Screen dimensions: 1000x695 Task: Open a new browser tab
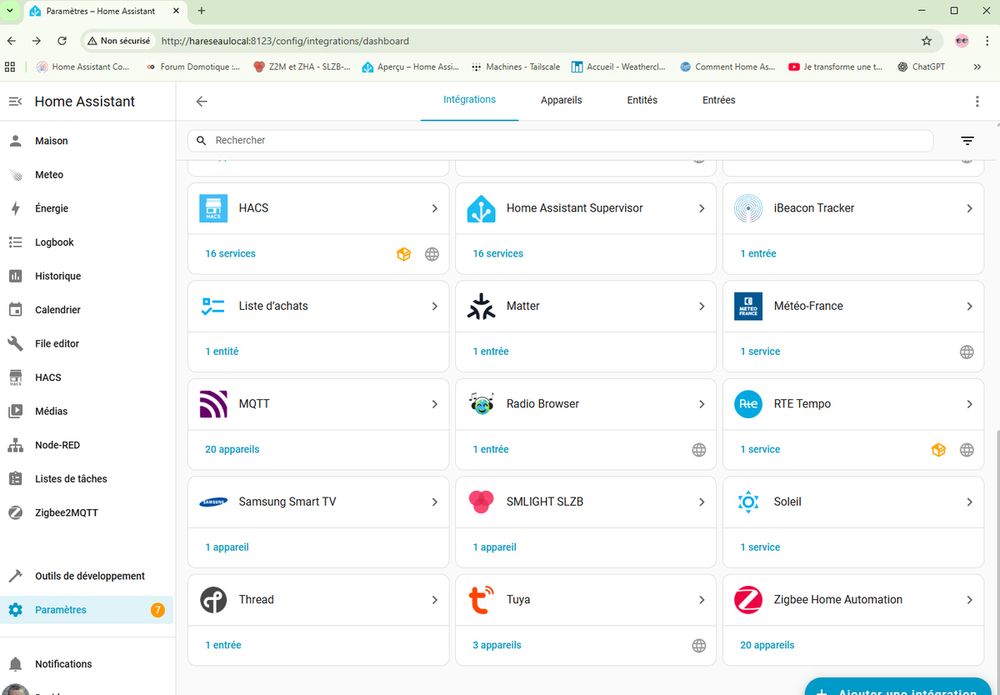pyautogui.click(x=202, y=11)
